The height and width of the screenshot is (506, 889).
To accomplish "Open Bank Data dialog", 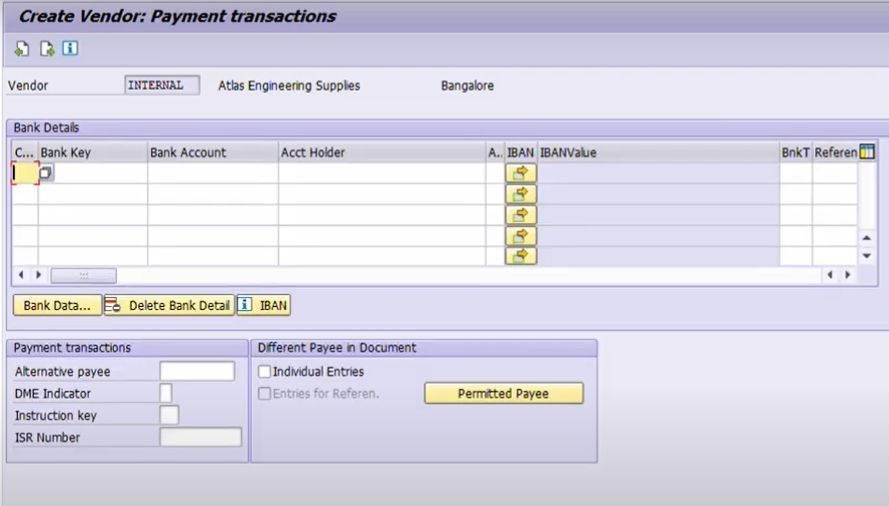I will click(x=57, y=305).
